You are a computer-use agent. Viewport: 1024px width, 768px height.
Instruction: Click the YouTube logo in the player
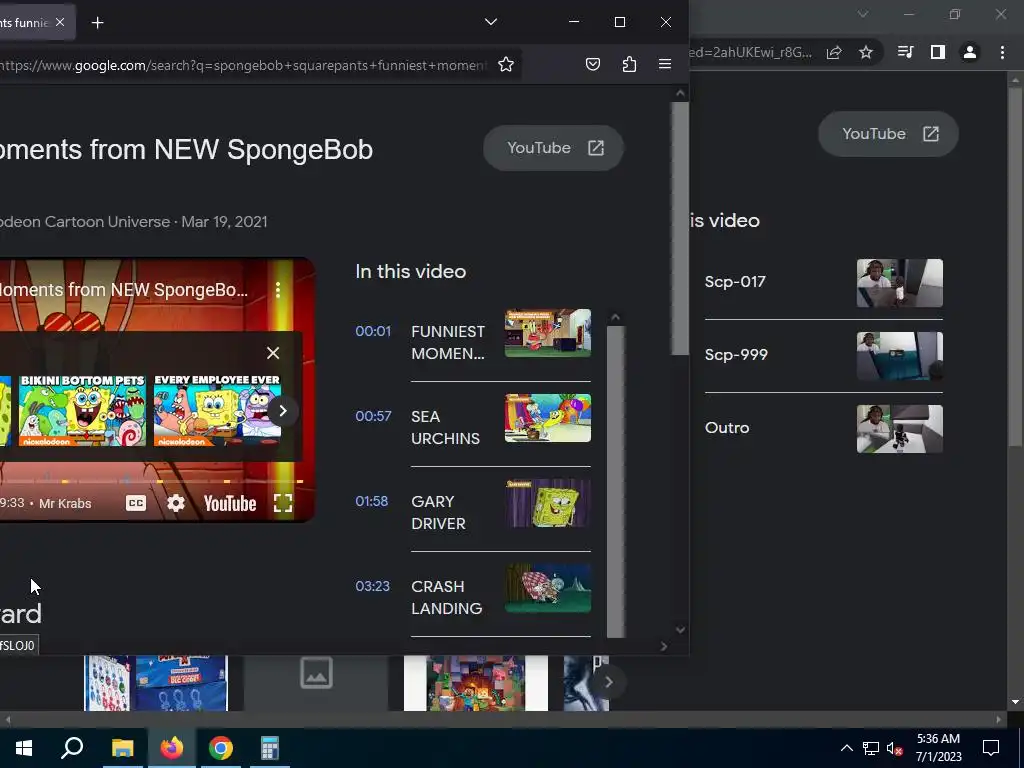point(230,504)
